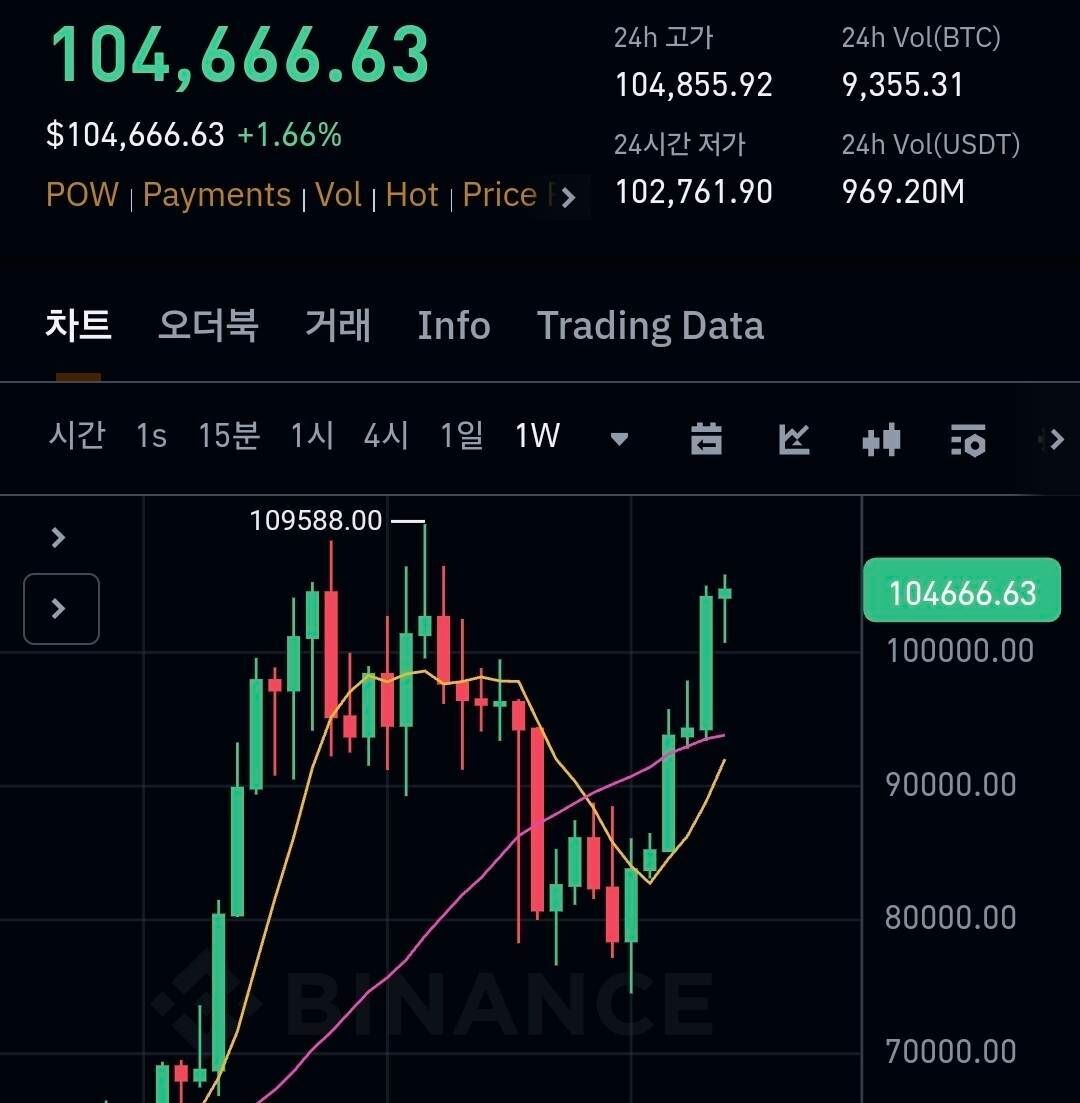The image size is (1080, 1103).
Task: Click the green 104666.63 price label on axis
Action: (x=961, y=592)
